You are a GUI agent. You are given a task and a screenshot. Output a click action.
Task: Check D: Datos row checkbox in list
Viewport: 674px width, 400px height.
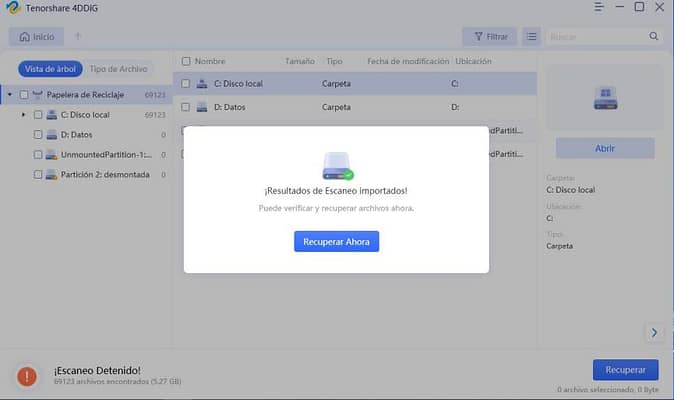[x=185, y=107]
